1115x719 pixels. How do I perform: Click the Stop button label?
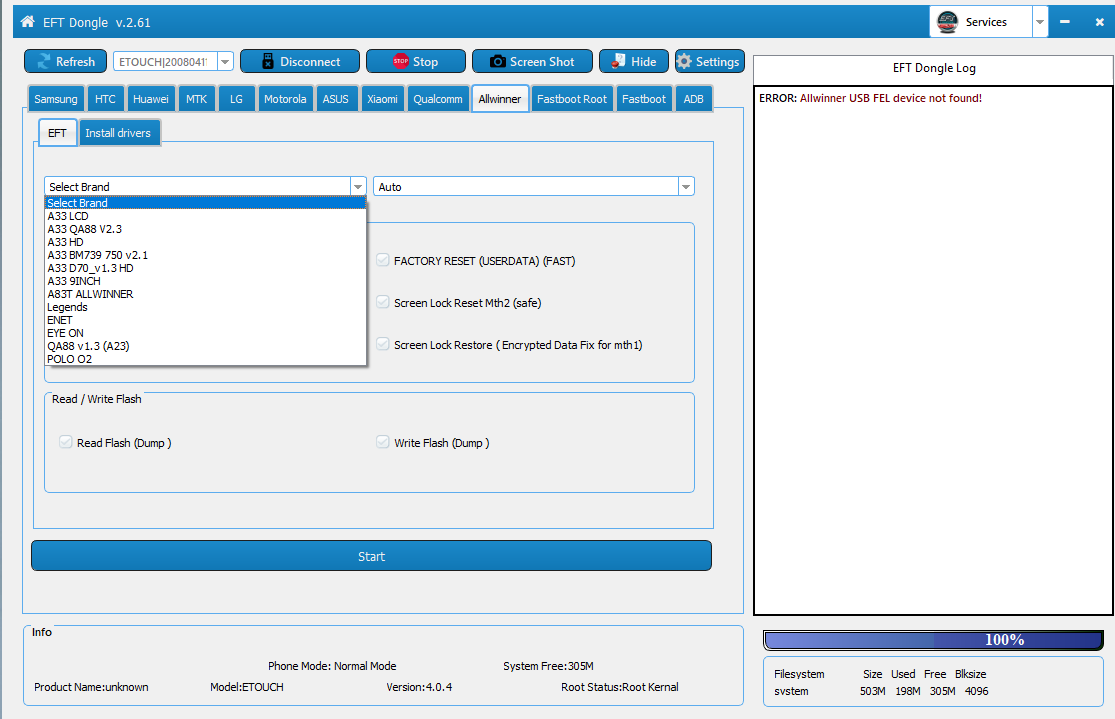tap(425, 62)
